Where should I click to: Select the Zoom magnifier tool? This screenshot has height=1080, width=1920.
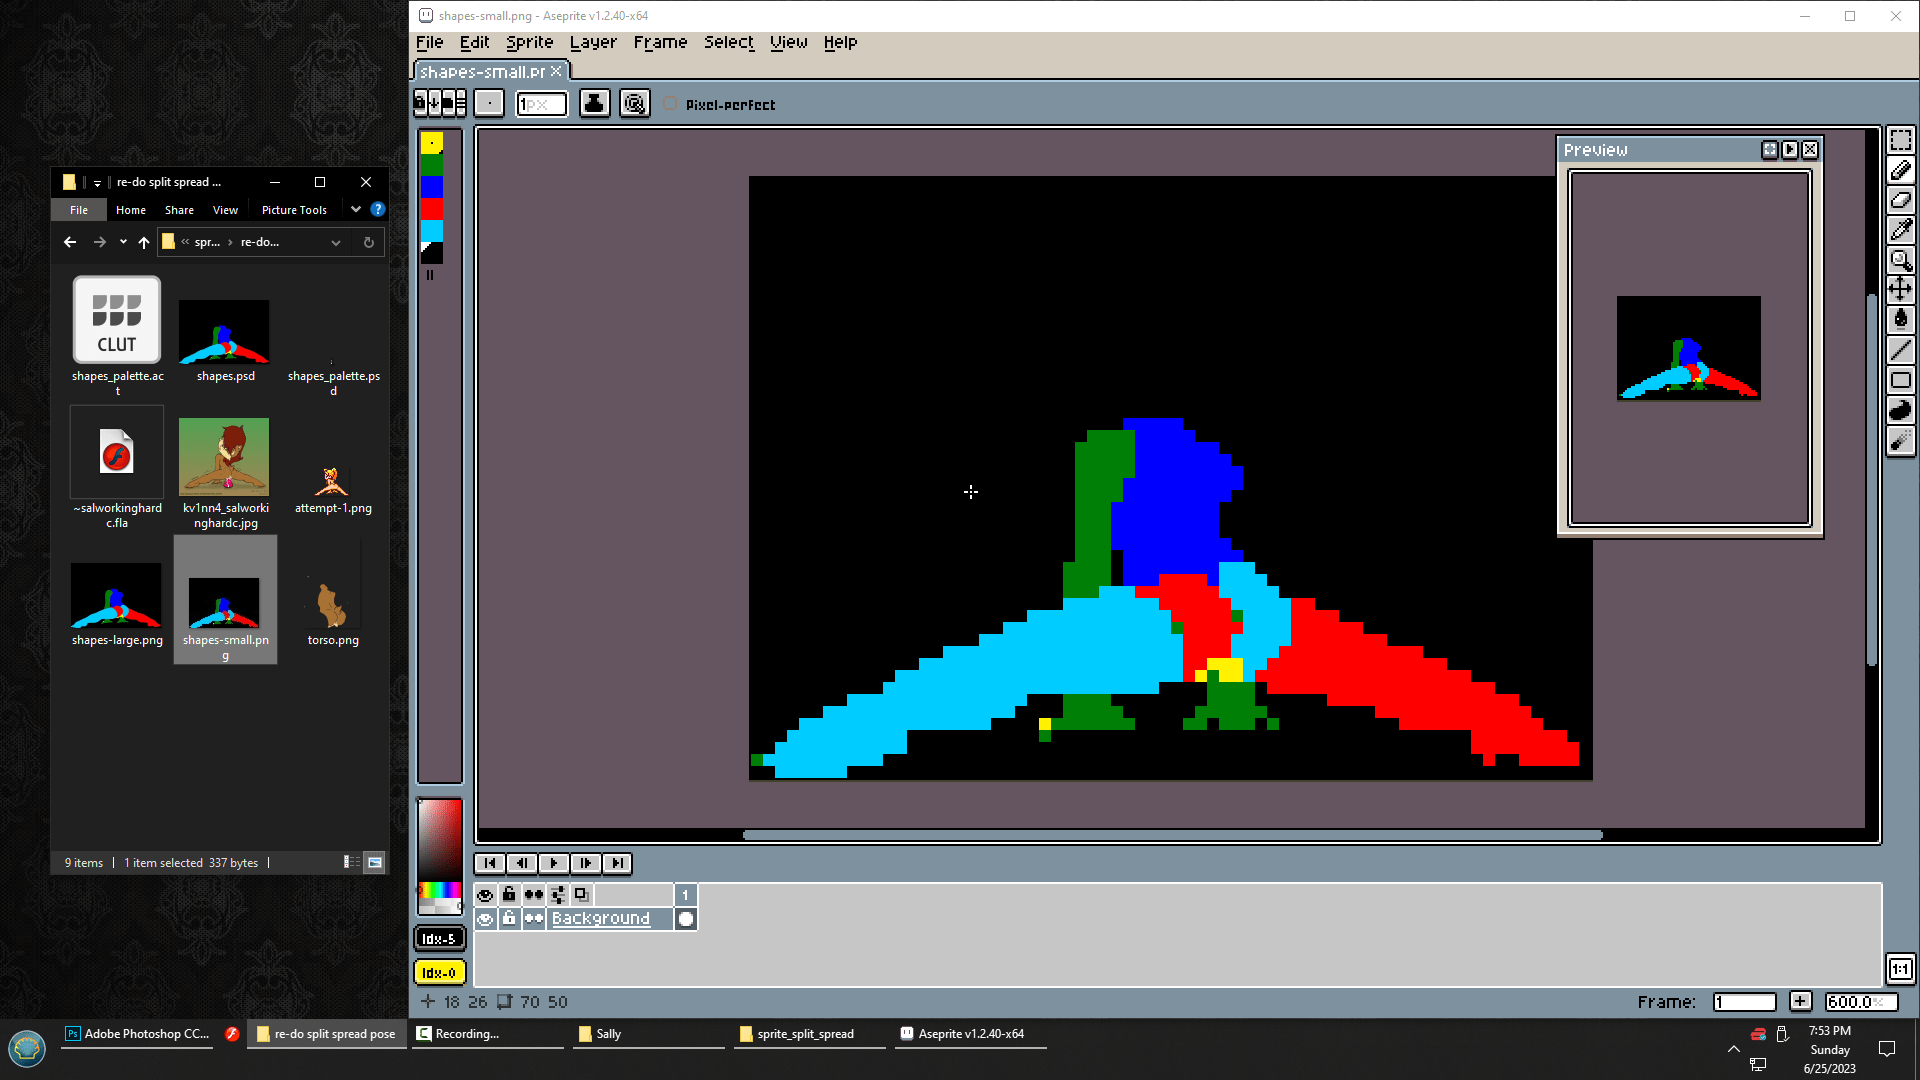[x=1900, y=260]
